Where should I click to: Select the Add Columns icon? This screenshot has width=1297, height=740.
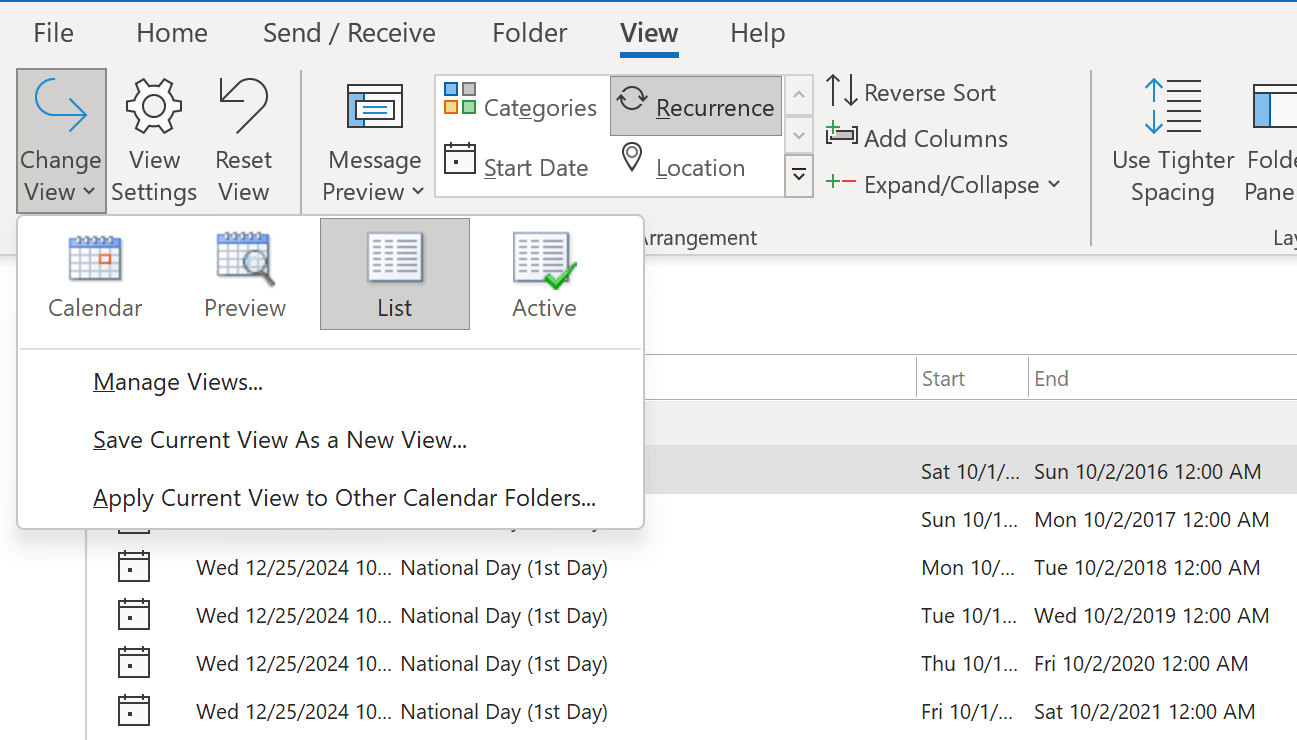[841, 138]
